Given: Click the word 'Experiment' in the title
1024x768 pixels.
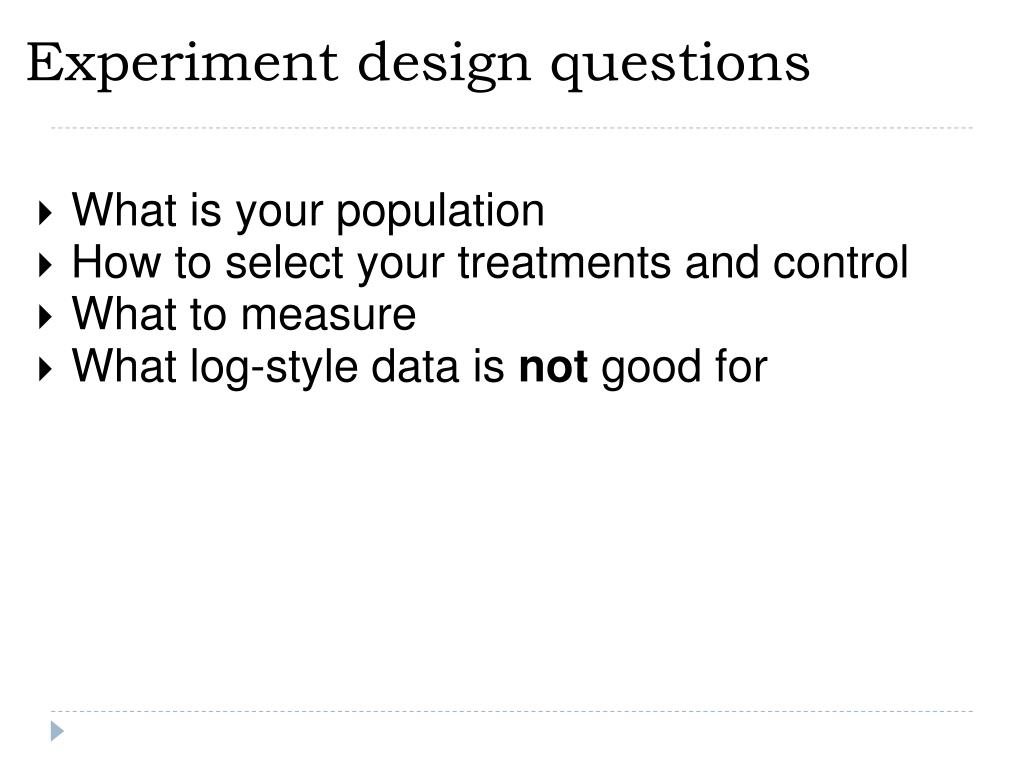Looking at the screenshot, I should tap(182, 65).
